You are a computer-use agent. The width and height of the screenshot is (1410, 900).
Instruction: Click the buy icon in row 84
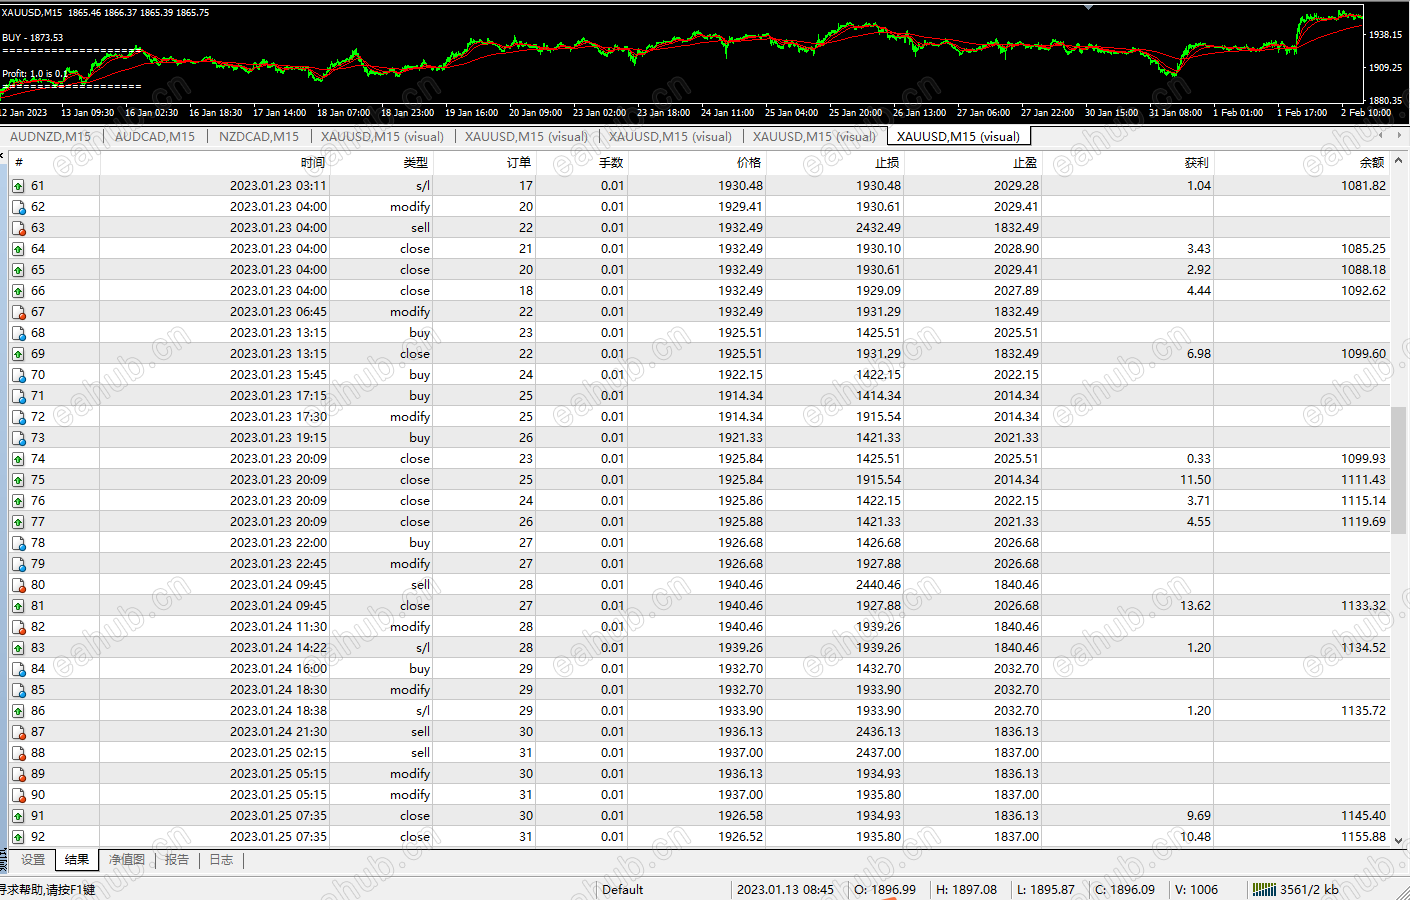point(18,669)
